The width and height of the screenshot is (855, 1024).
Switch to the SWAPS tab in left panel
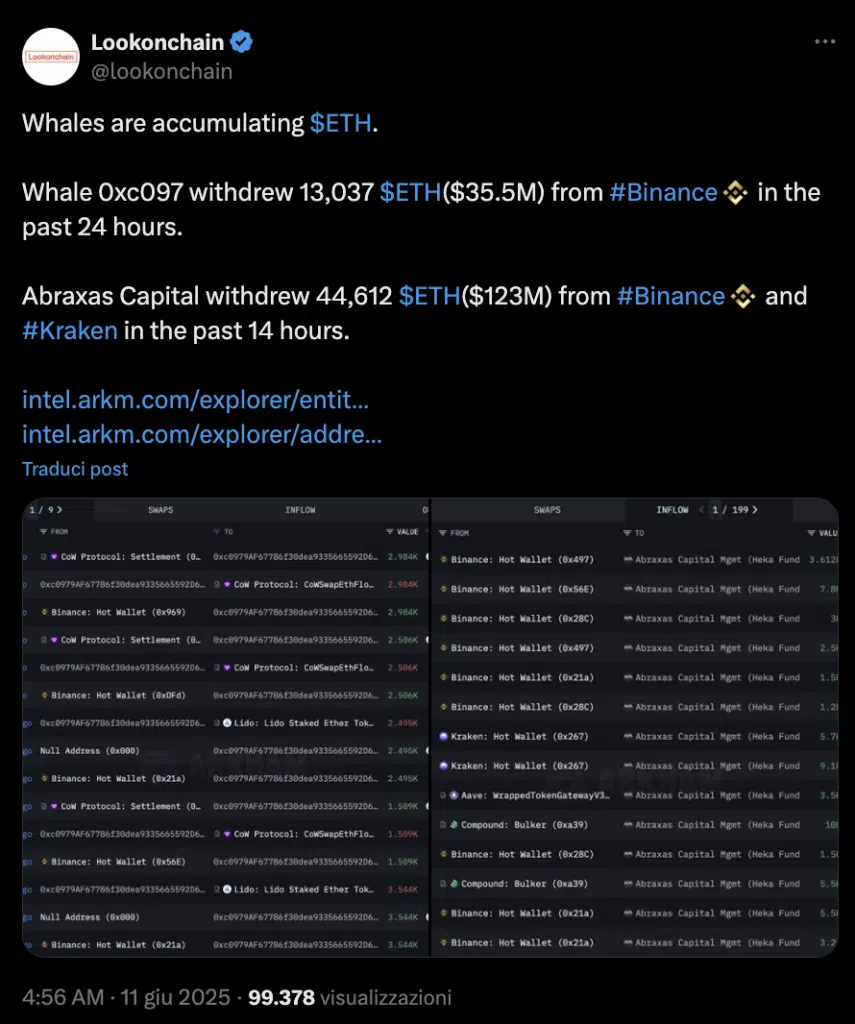(x=160, y=510)
